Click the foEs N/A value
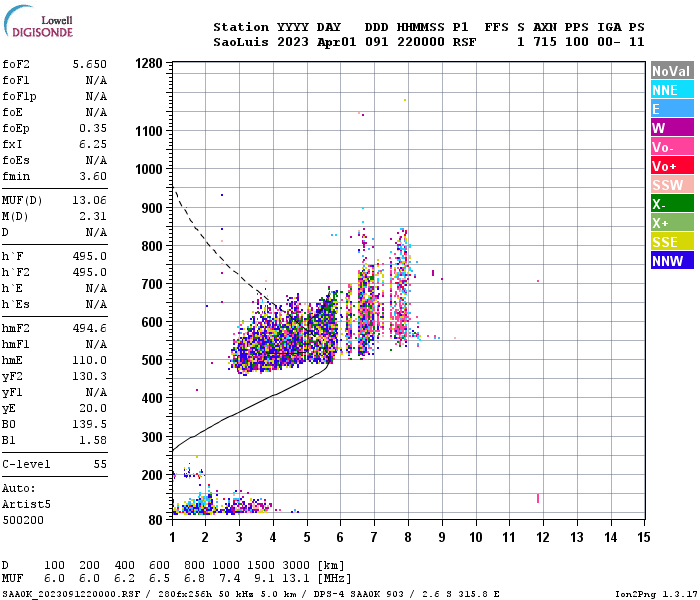 (96, 160)
